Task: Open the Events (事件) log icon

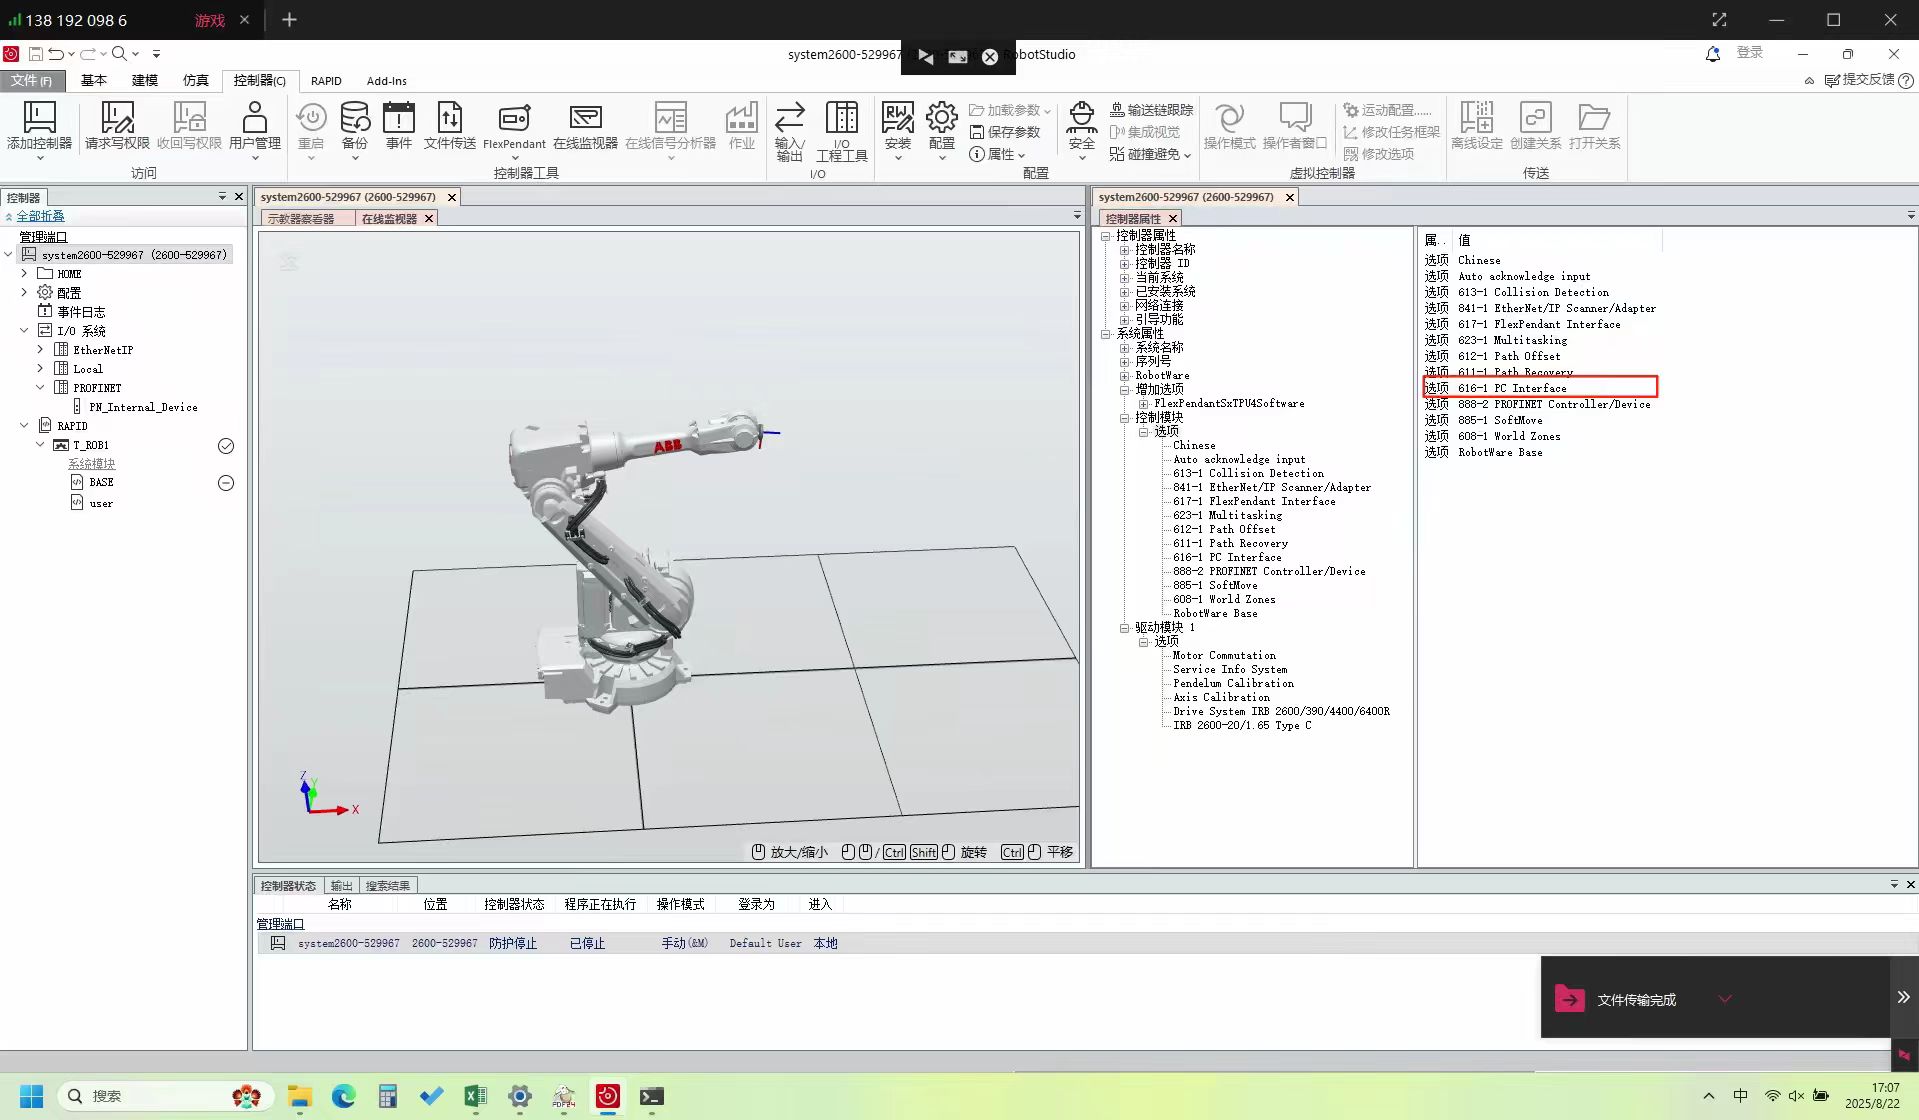Action: pyautogui.click(x=398, y=118)
